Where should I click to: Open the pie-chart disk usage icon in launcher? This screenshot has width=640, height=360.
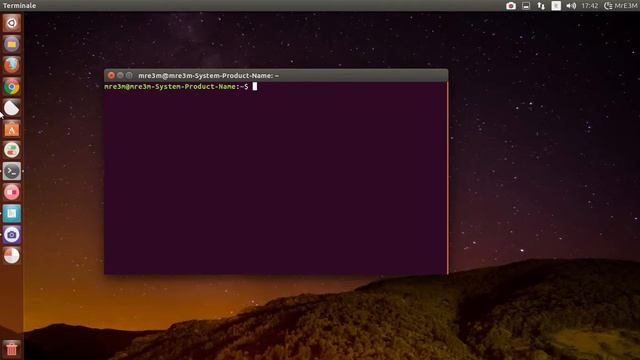coord(11,256)
